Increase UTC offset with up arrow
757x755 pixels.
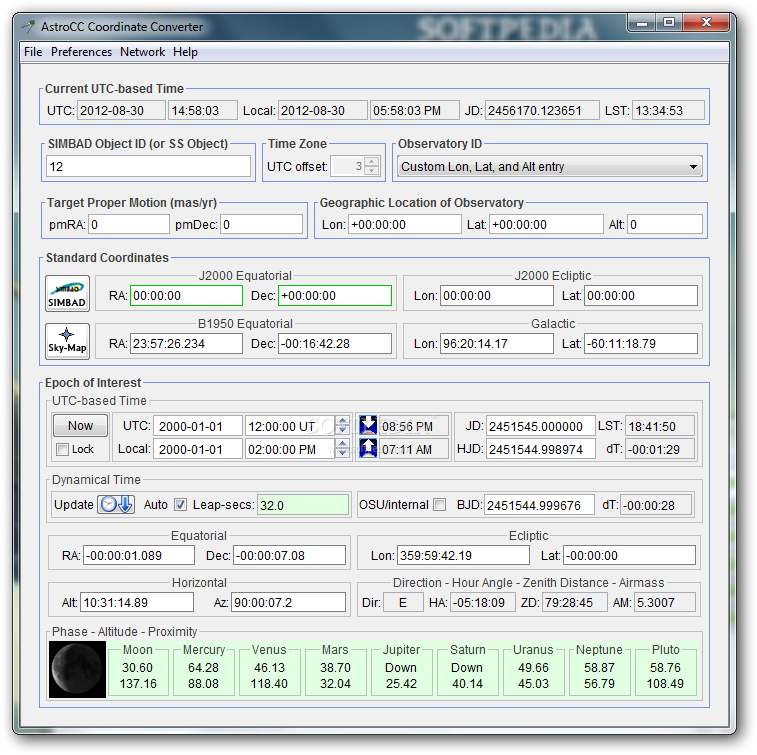(x=372, y=162)
